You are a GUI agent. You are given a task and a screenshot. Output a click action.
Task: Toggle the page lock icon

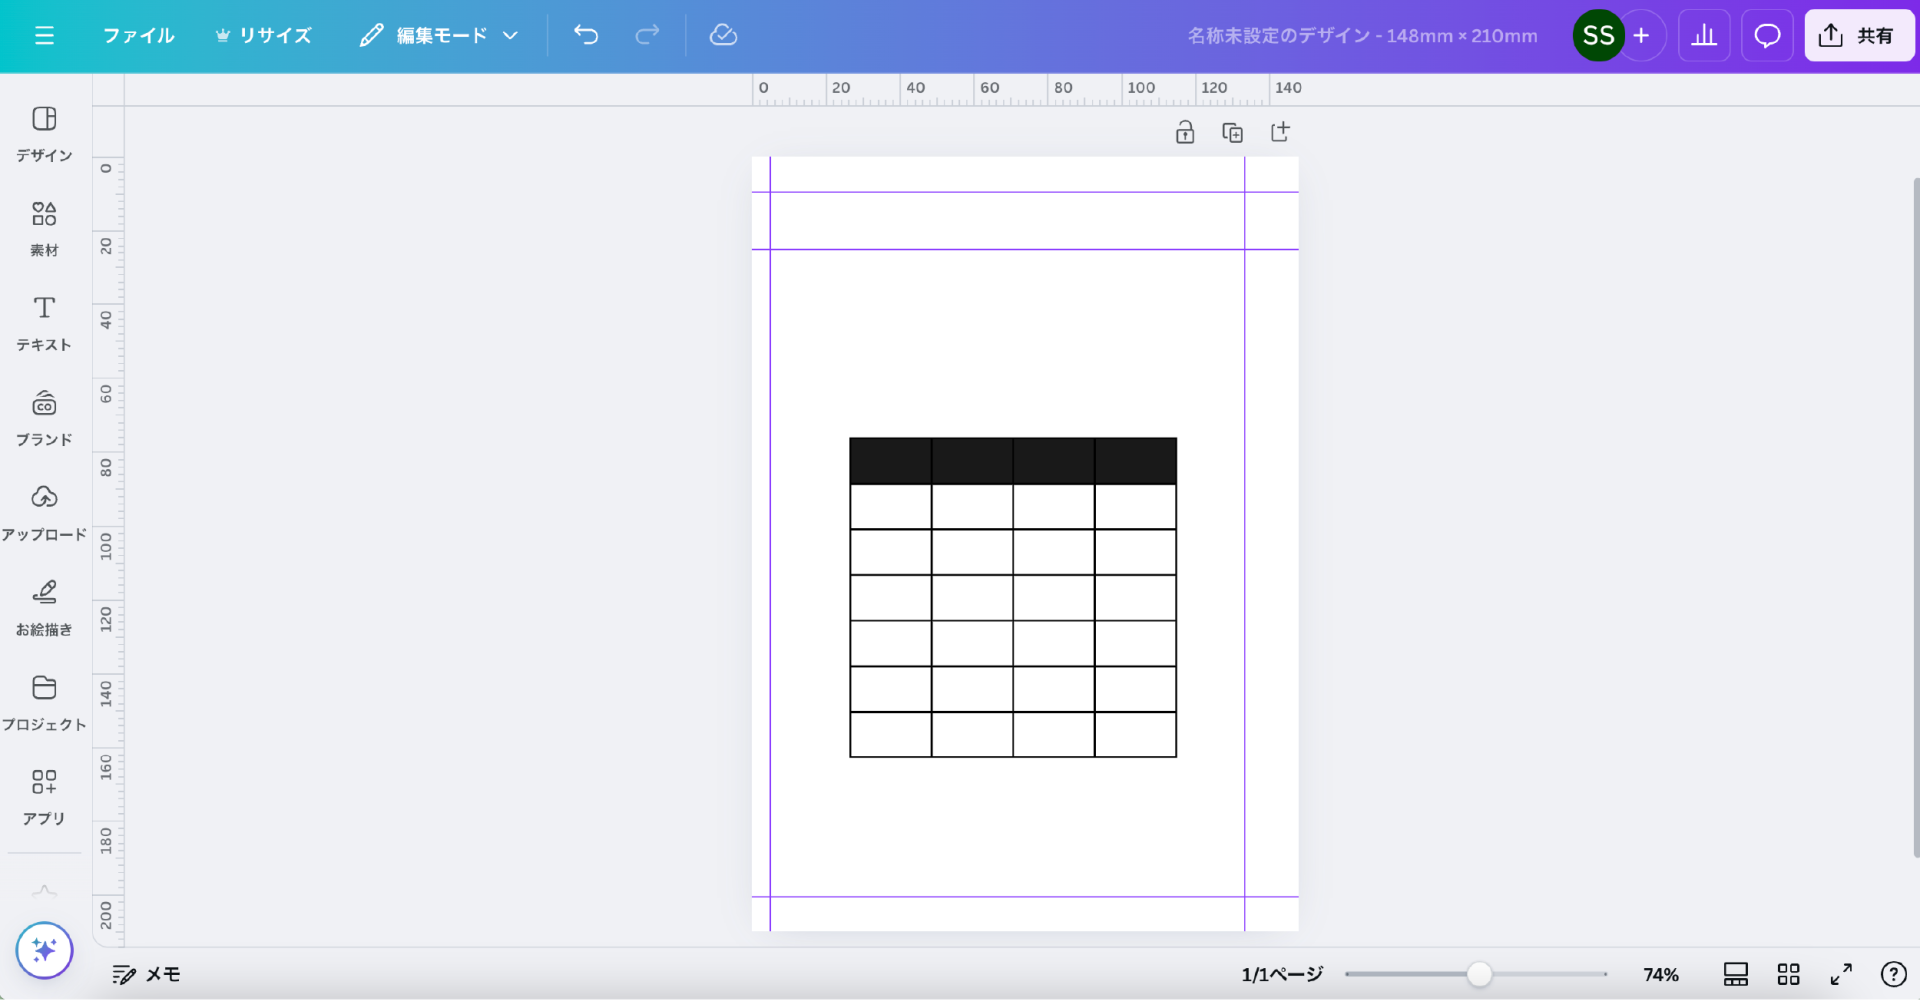[1185, 132]
